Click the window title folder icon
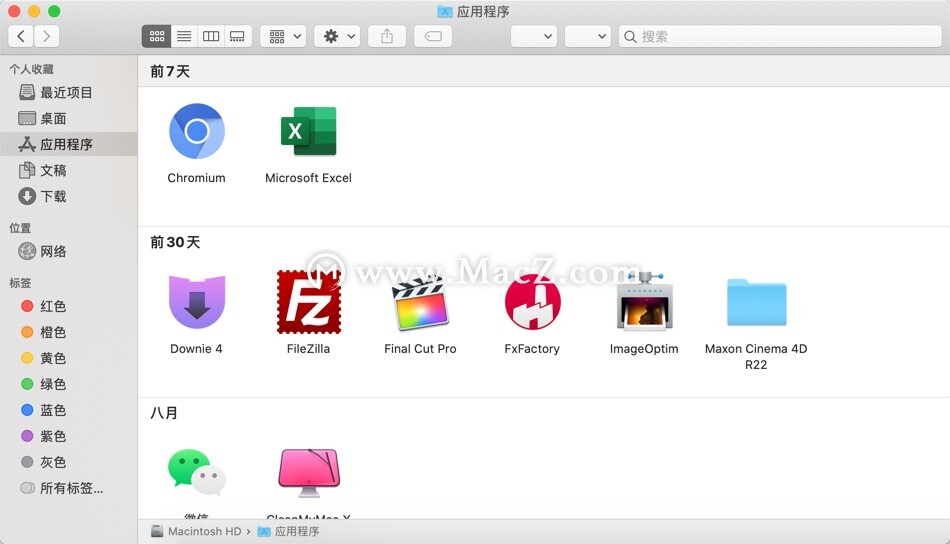Viewport: 950px width, 544px height. click(x=445, y=12)
